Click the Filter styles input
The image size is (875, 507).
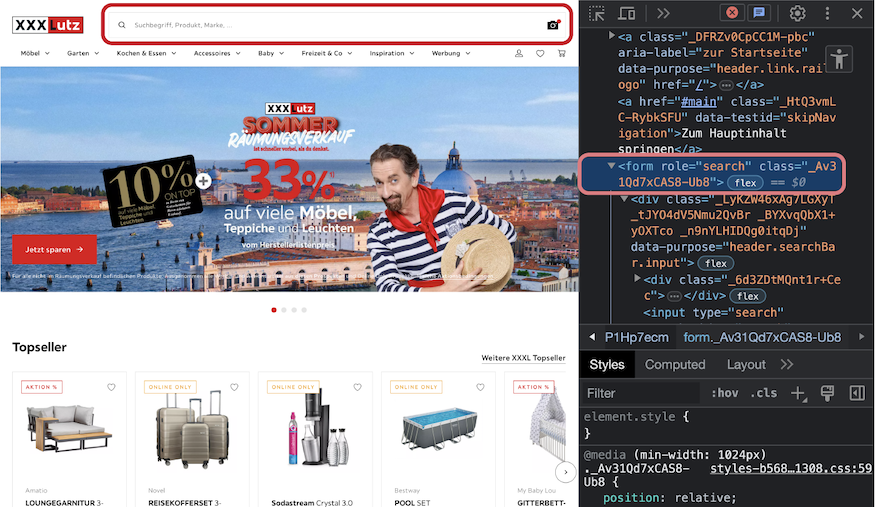[x=641, y=393]
